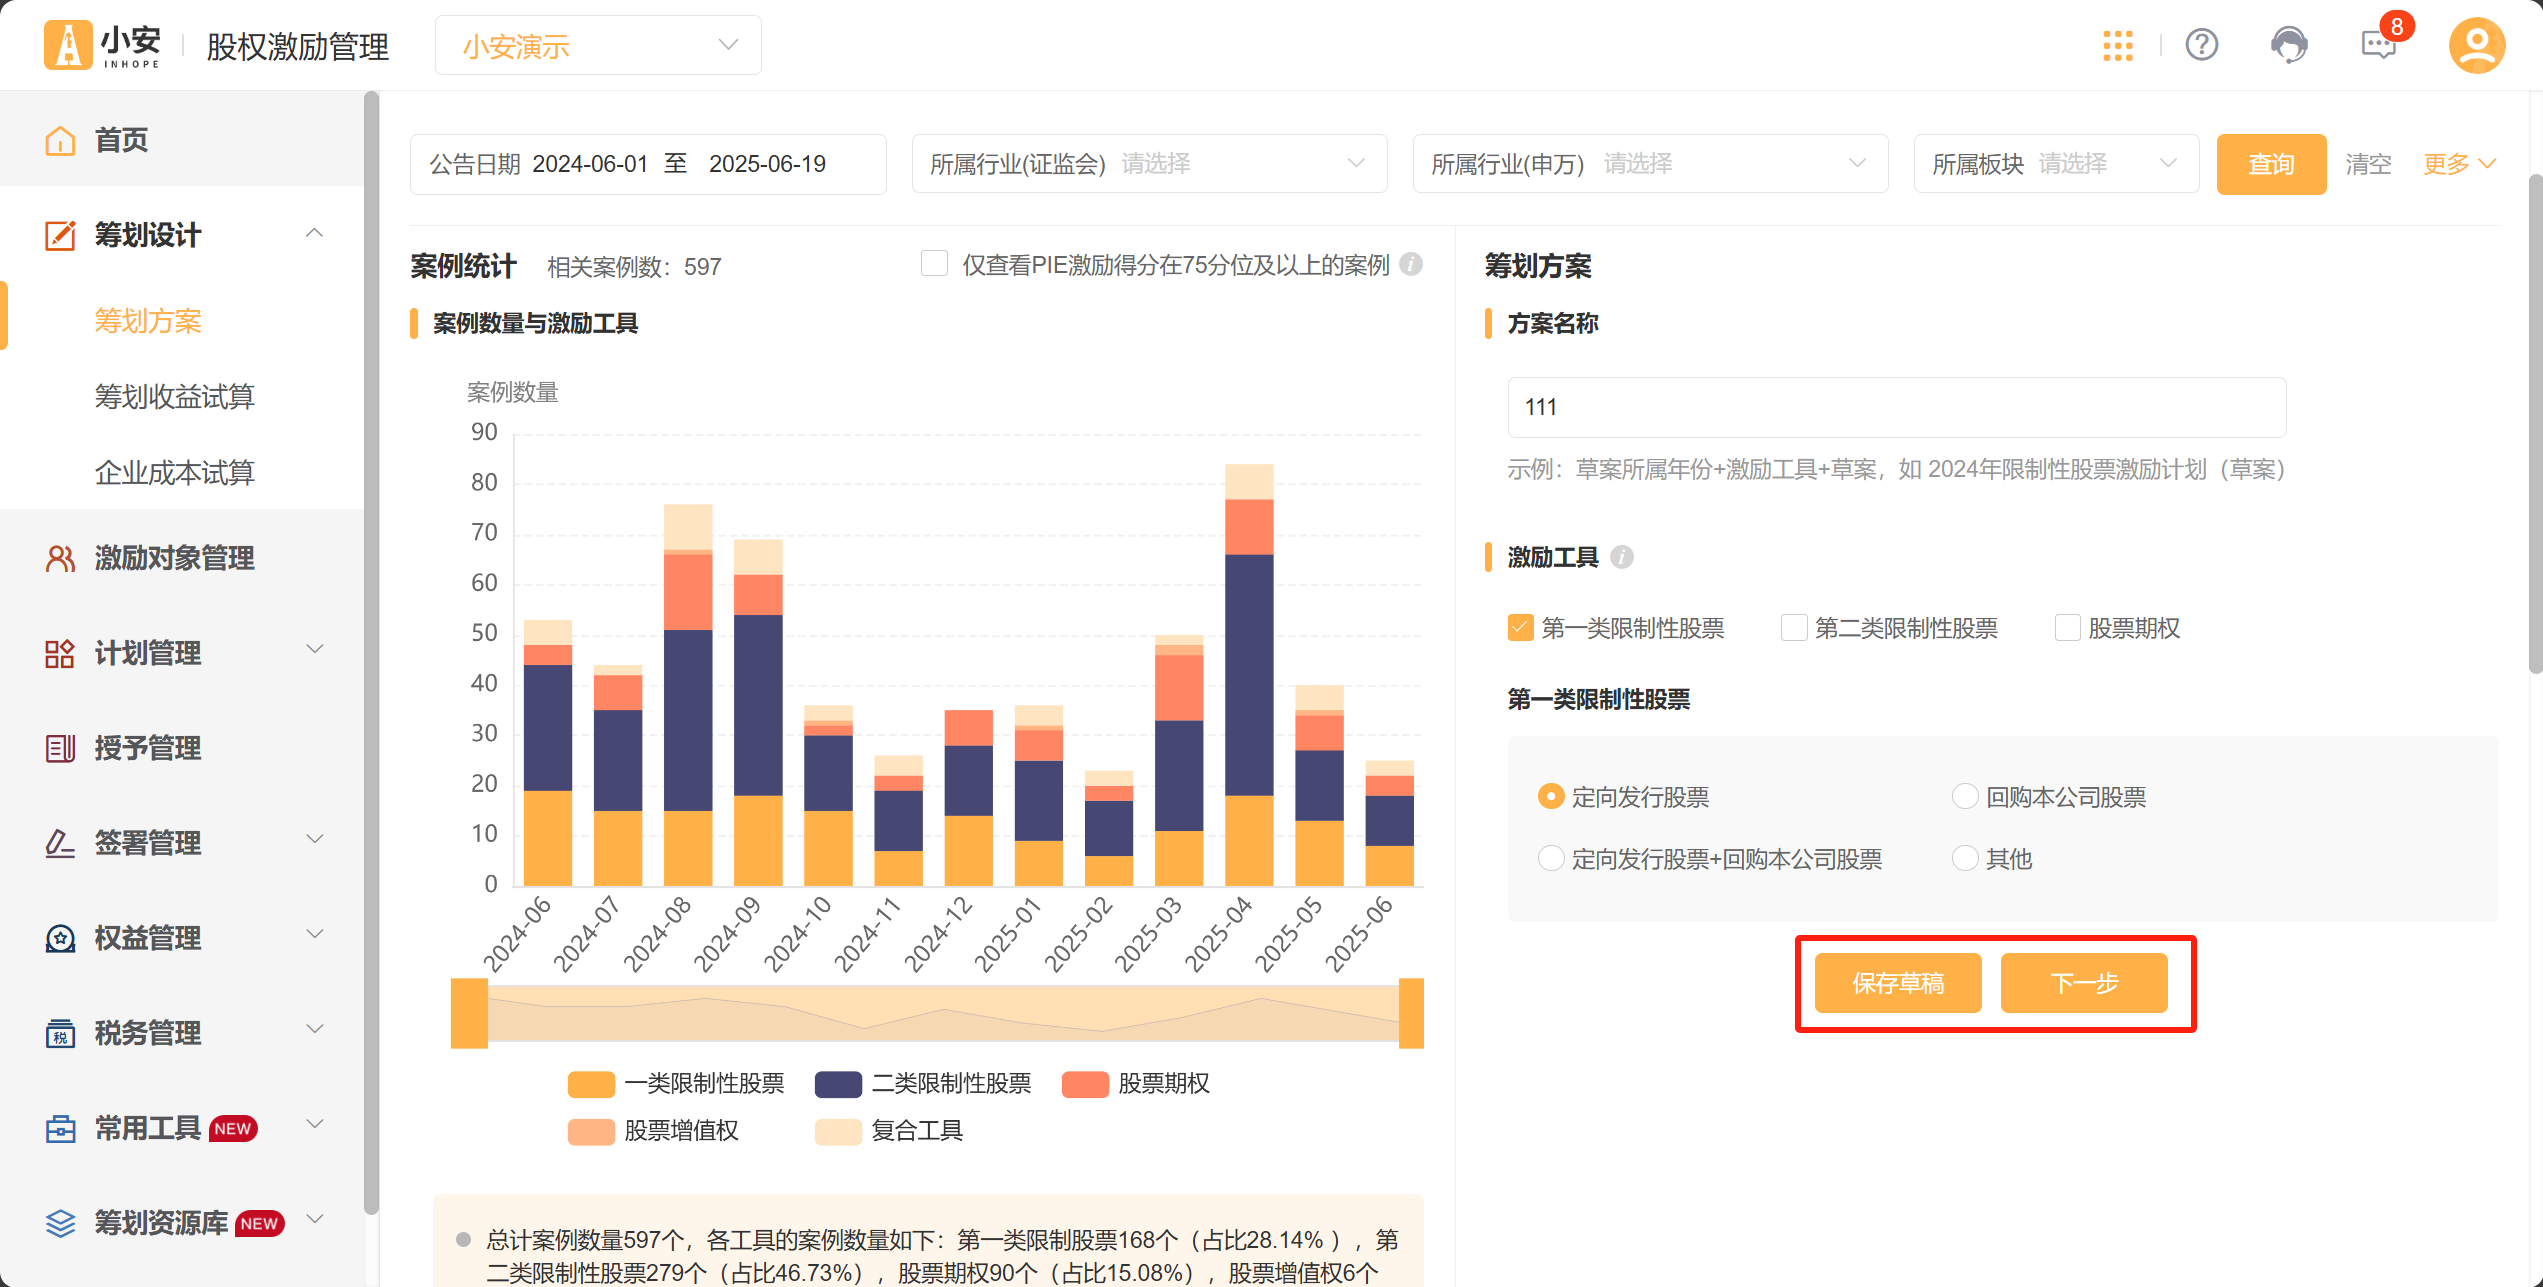Click info icon beside PIE score checkbox
Viewport: 2543px width, 1287px height.
[1411, 264]
